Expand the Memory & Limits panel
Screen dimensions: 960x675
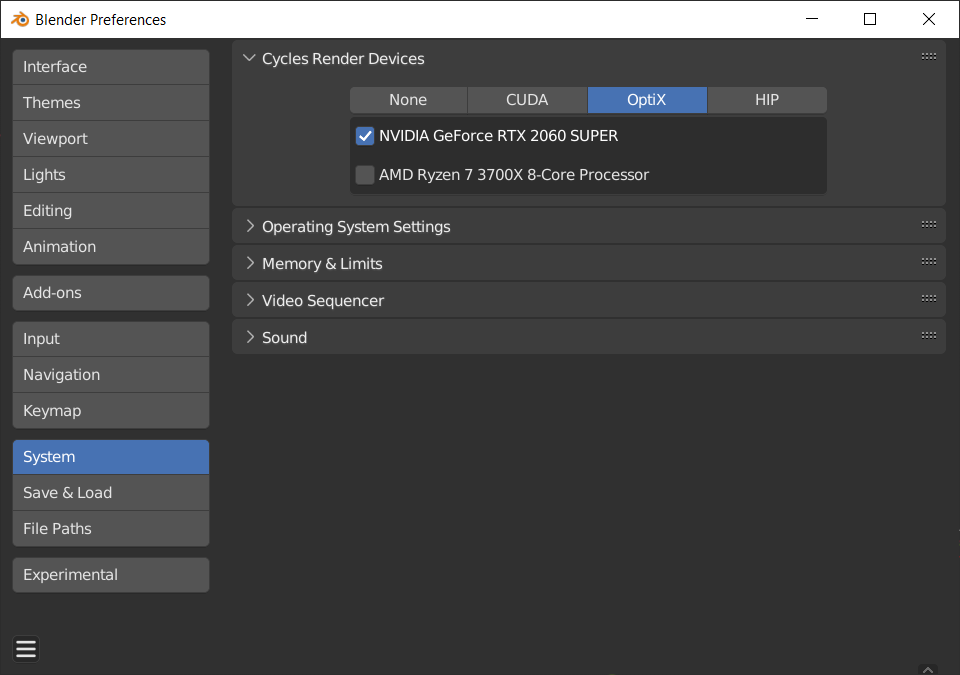click(x=250, y=263)
